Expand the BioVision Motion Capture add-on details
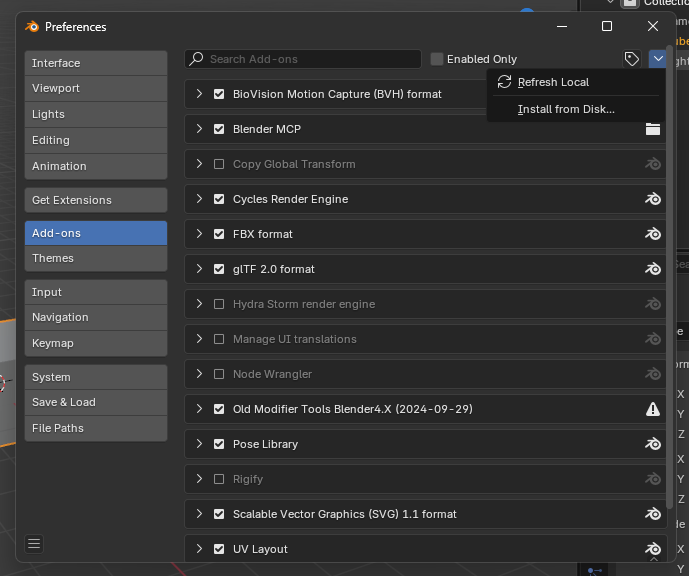Screen dimensions: 689x576 tap(199, 94)
